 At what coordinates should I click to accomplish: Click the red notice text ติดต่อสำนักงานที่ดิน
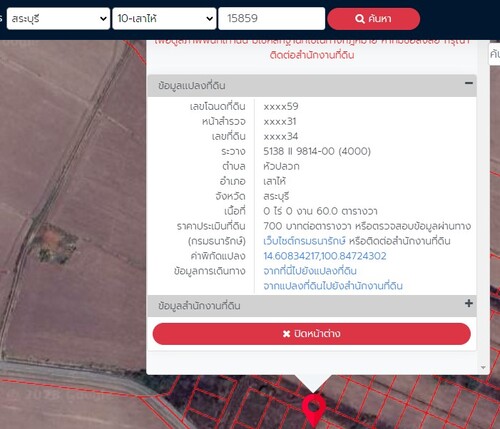pyautogui.click(x=312, y=55)
